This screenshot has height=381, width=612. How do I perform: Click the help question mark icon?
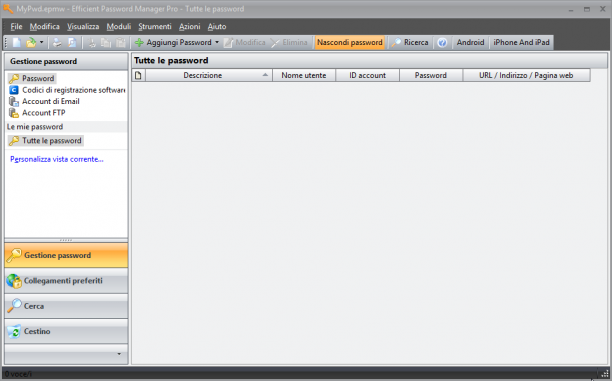[x=442, y=43]
